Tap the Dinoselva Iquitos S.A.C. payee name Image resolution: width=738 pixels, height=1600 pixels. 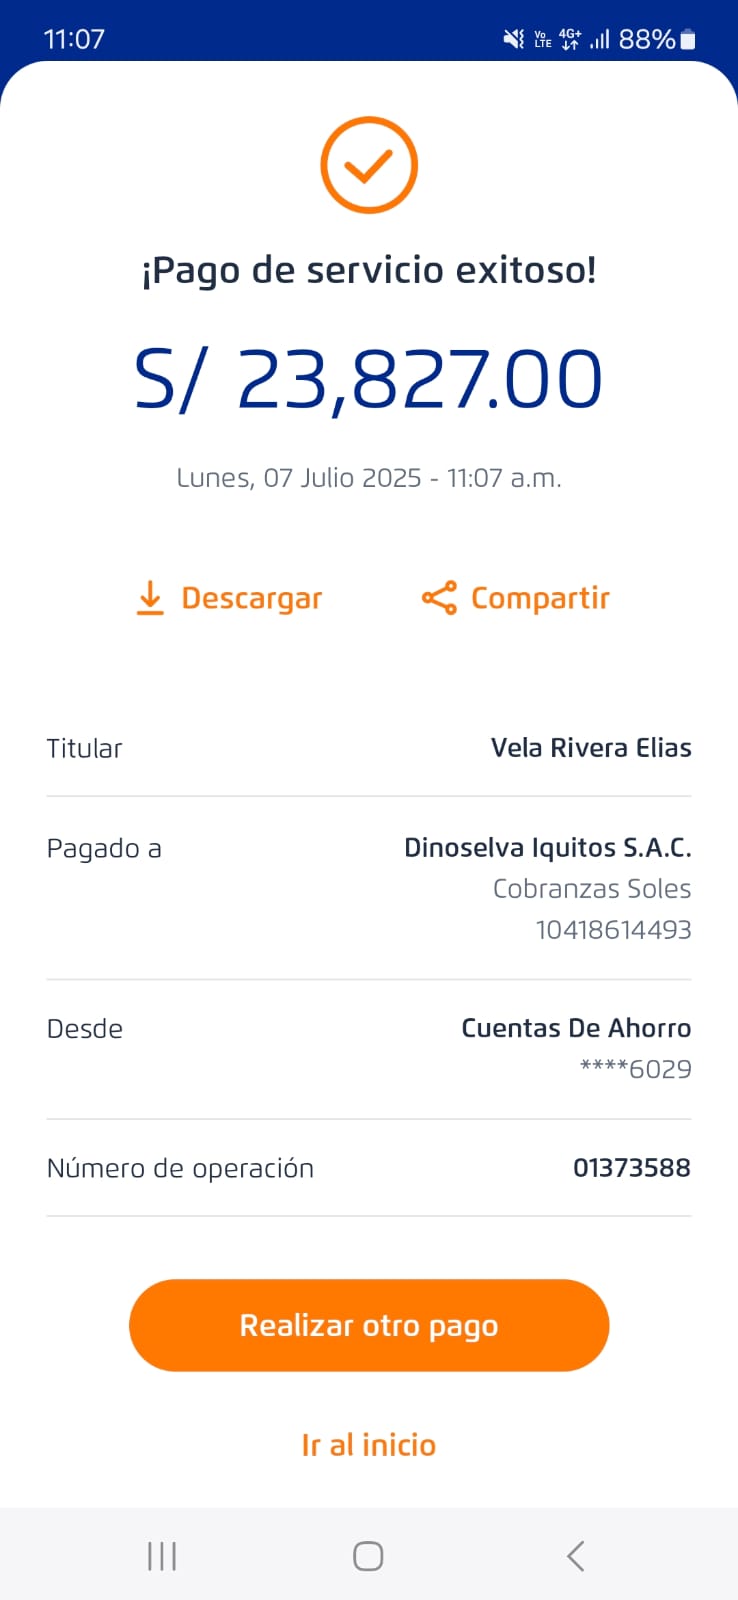point(547,848)
